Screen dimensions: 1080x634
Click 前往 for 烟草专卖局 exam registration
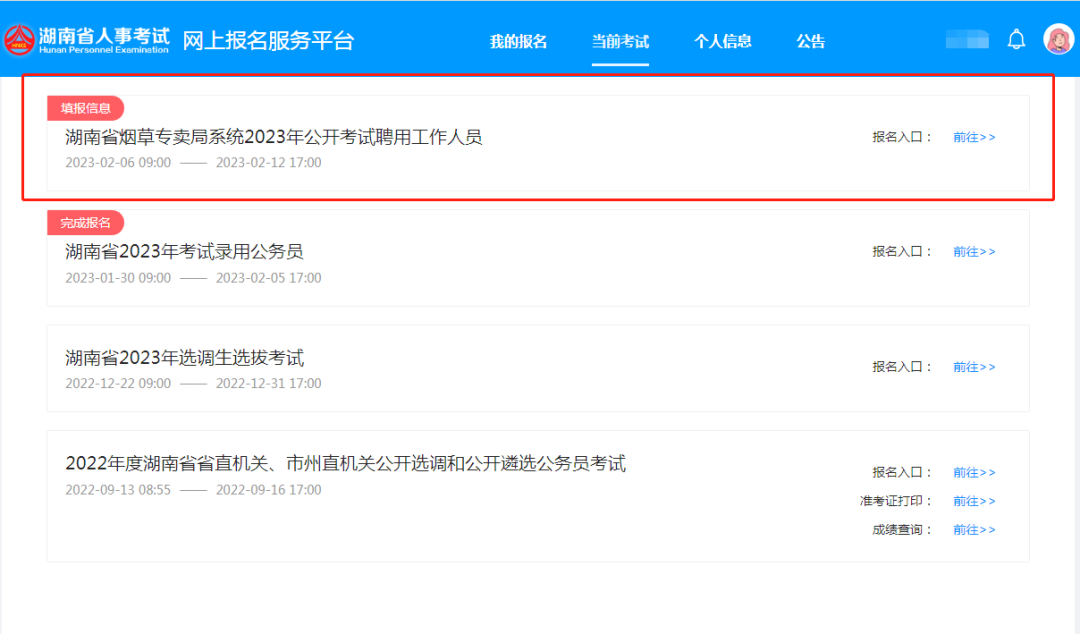973,138
